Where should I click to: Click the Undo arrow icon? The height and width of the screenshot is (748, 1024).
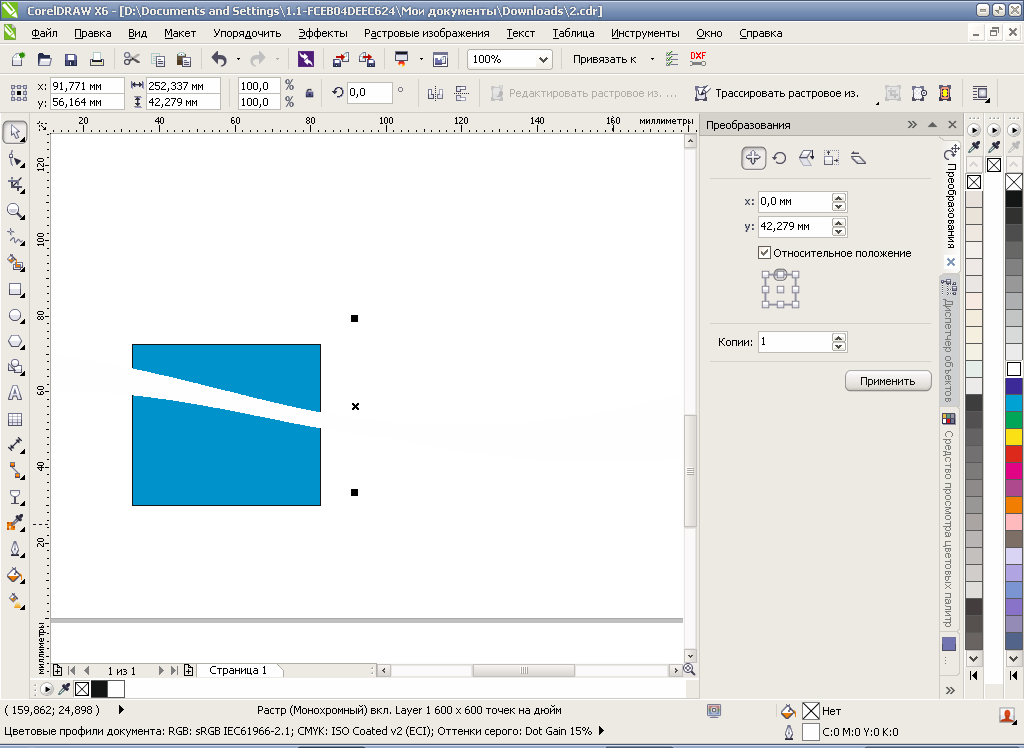coord(219,59)
